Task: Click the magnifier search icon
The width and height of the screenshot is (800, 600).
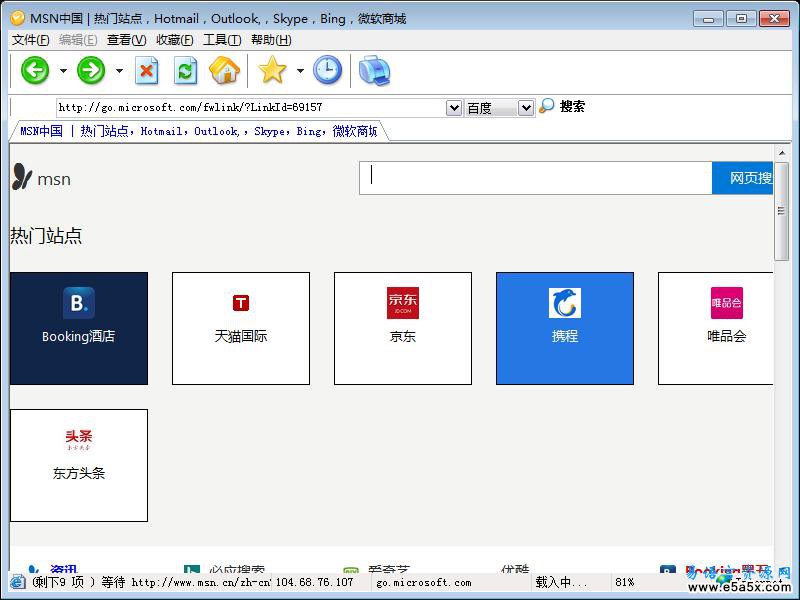Action: (x=546, y=106)
